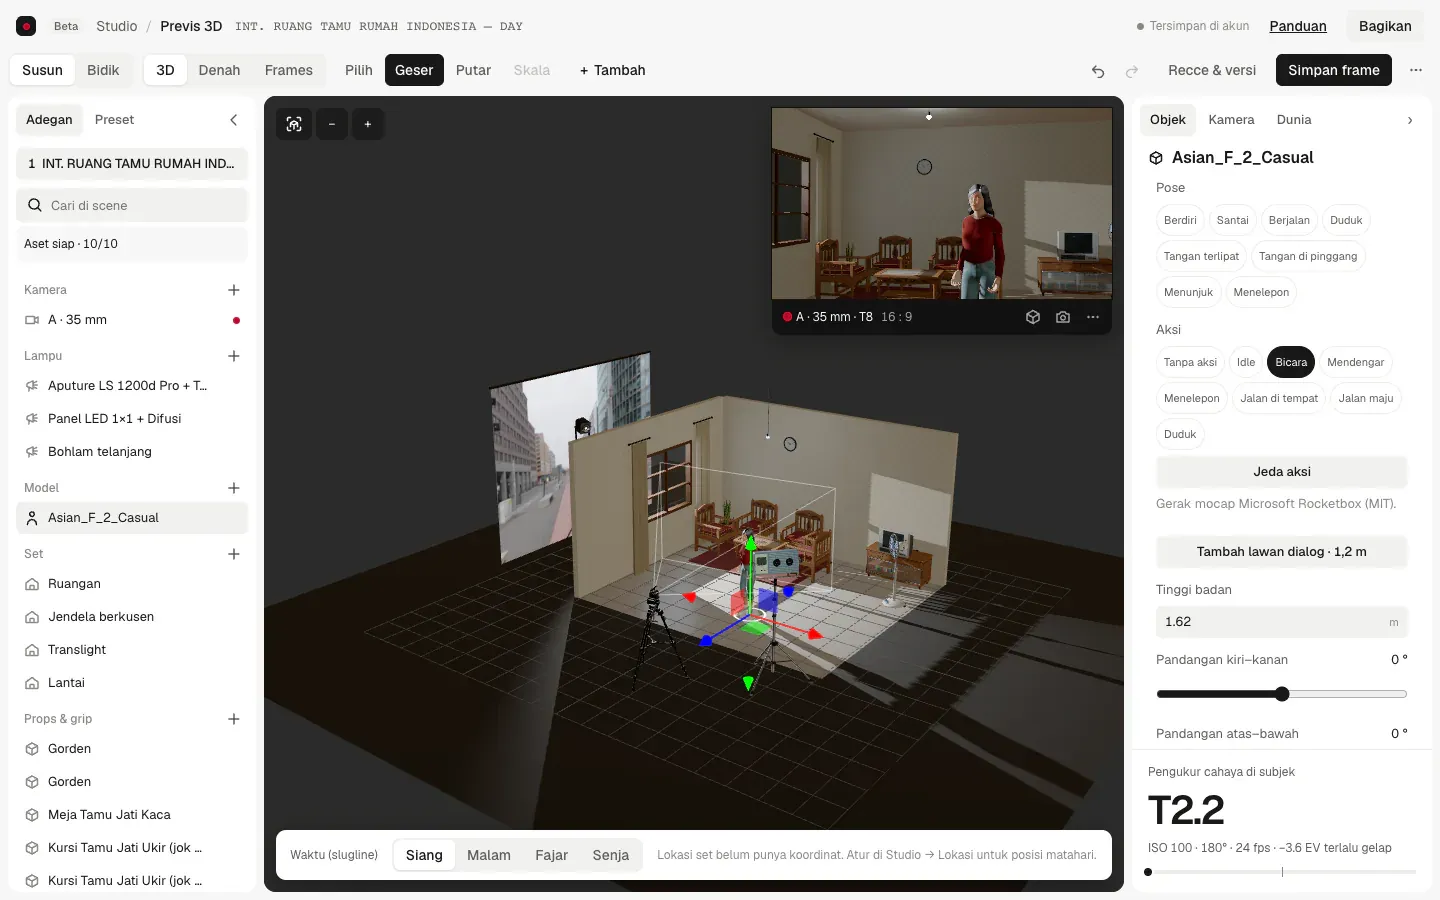Open the + Tambah add menu
Image resolution: width=1440 pixels, height=900 pixels.
(612, 70)
